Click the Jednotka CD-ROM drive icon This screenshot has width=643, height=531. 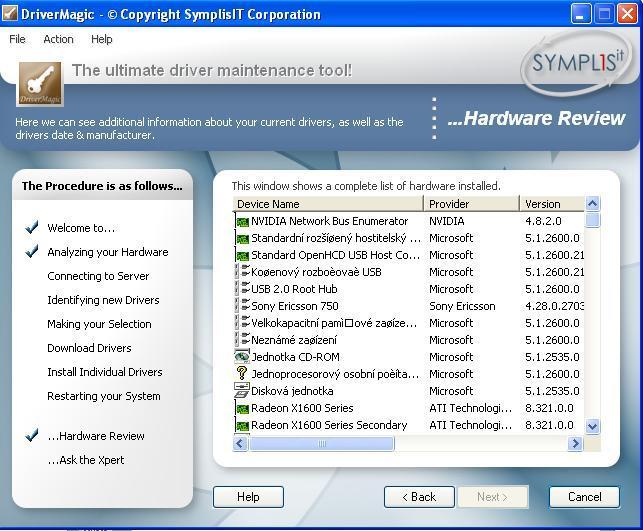pos(242,357)
